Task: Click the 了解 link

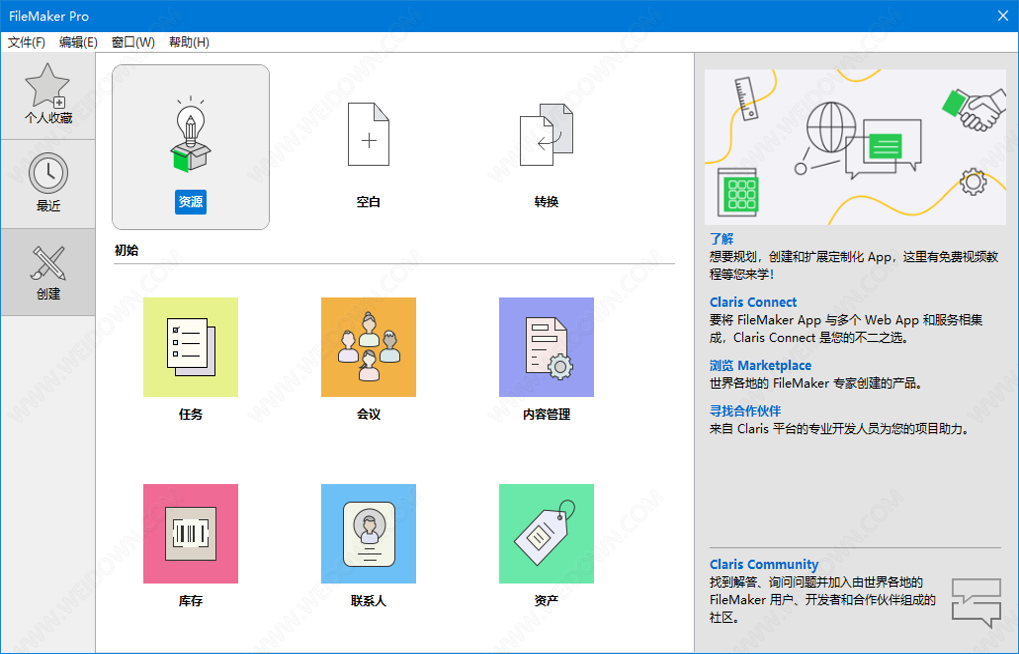Action: click(721, 239)
